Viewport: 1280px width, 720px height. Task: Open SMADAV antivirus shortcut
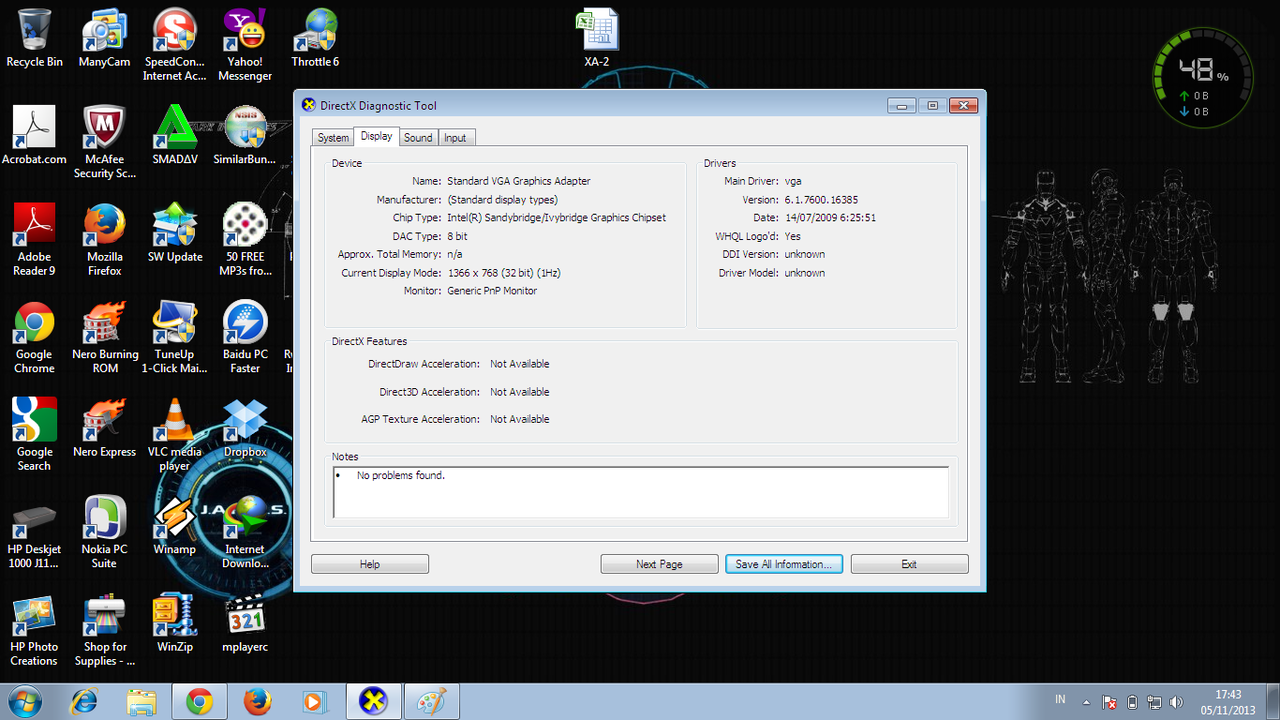click(x=175, y=135)
